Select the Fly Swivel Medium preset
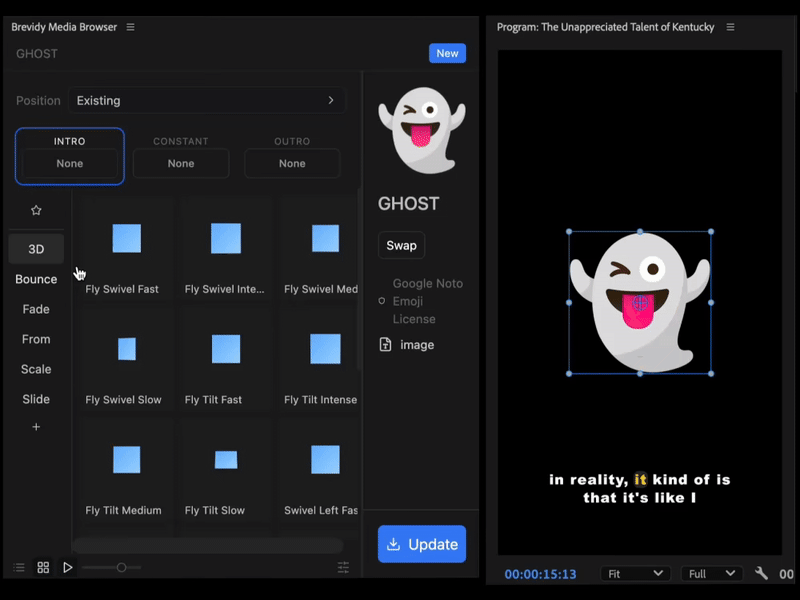 click(x=320, y=248)
